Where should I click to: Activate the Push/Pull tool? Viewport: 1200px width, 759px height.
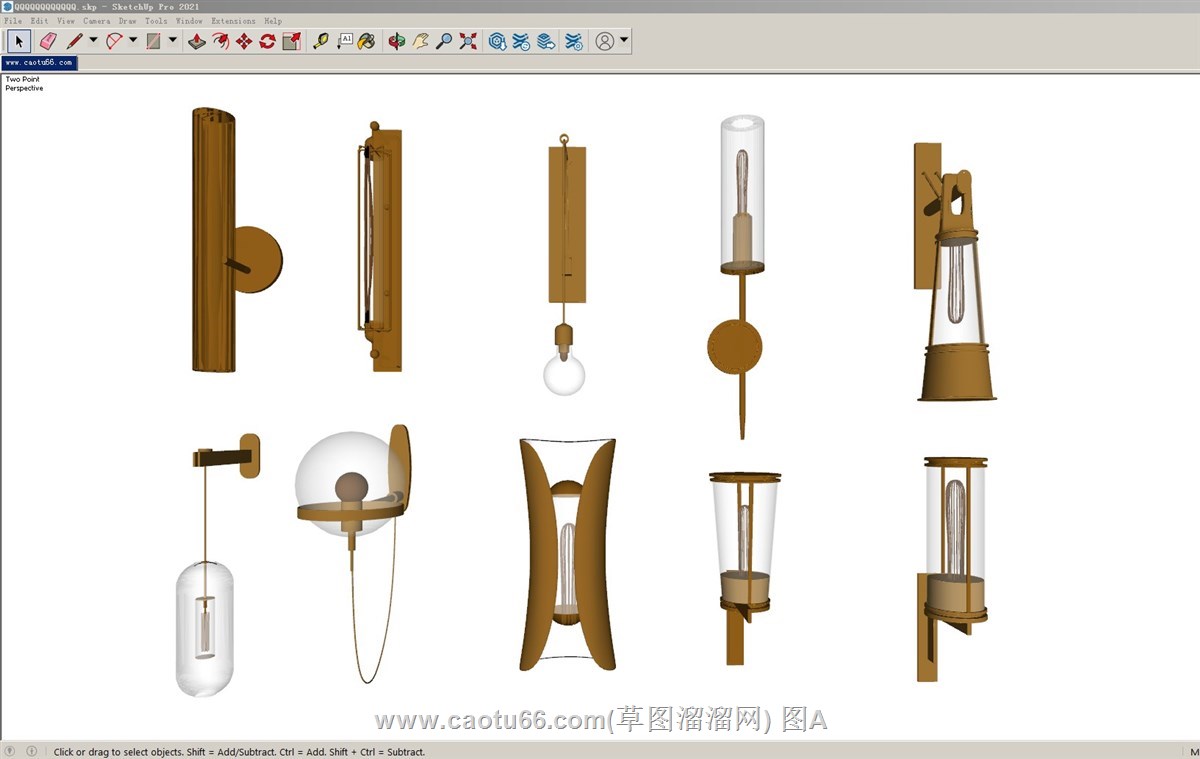click(x=197, y=41)
